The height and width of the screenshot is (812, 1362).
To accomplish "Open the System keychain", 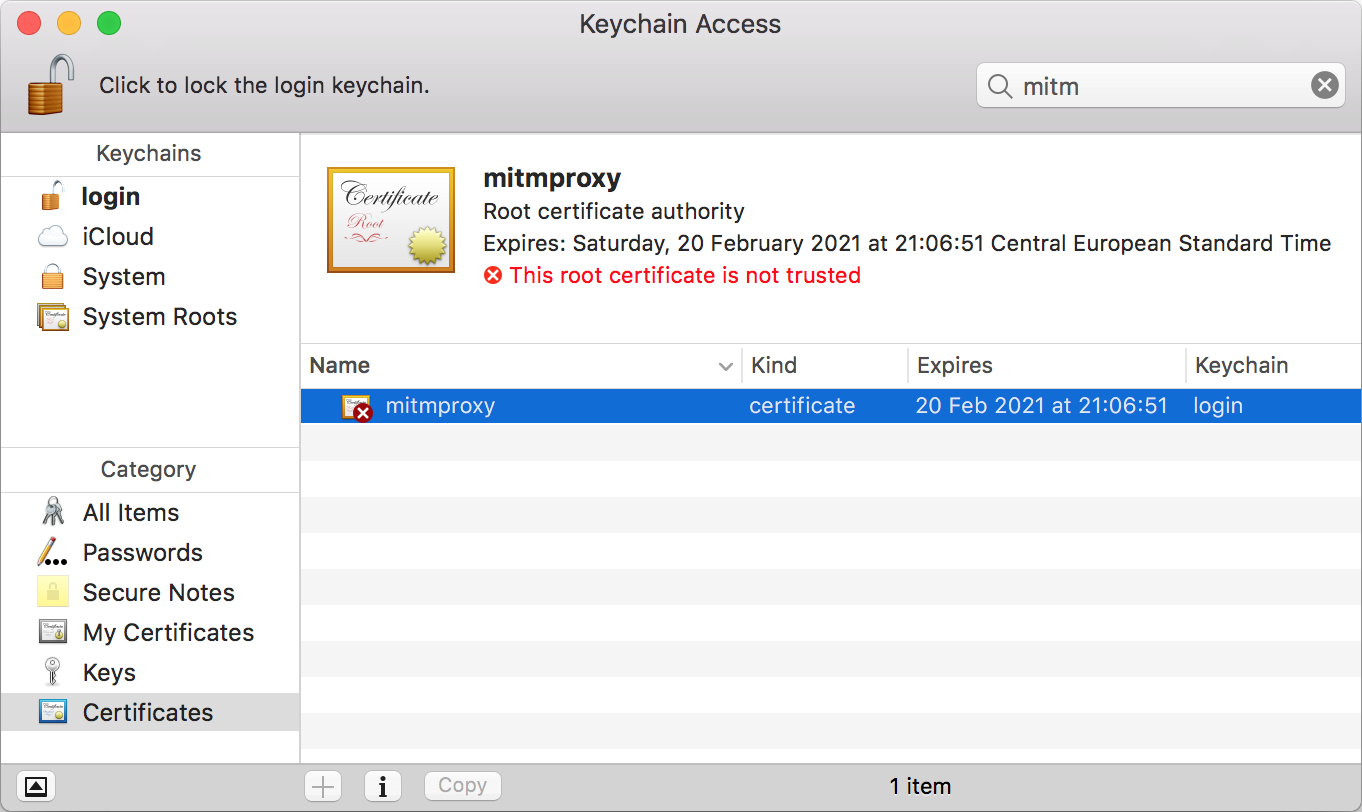I will pyautogui.click(x=123, y=277).
